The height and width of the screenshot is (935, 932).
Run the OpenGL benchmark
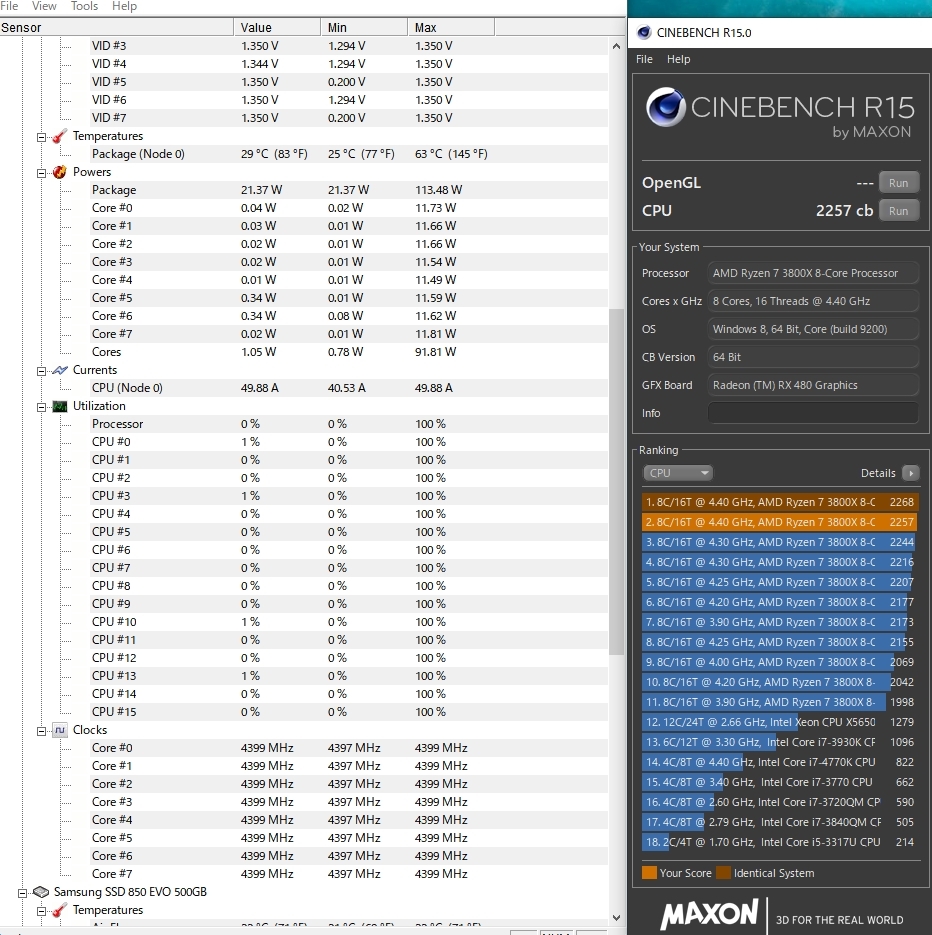coord(899,182)
